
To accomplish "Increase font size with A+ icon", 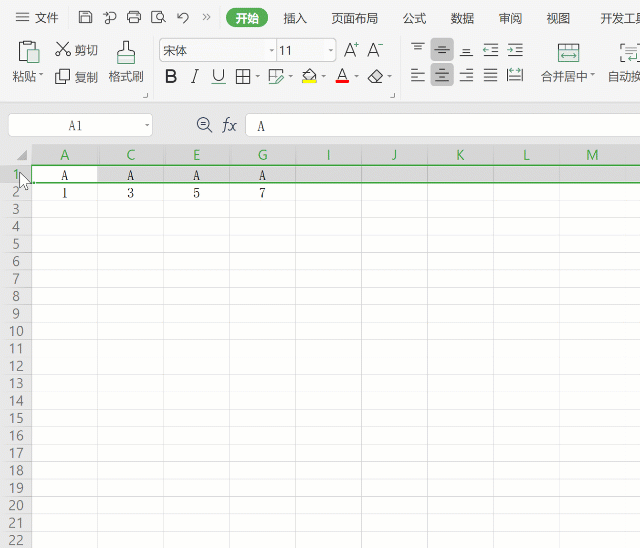I will coord(351,50).
